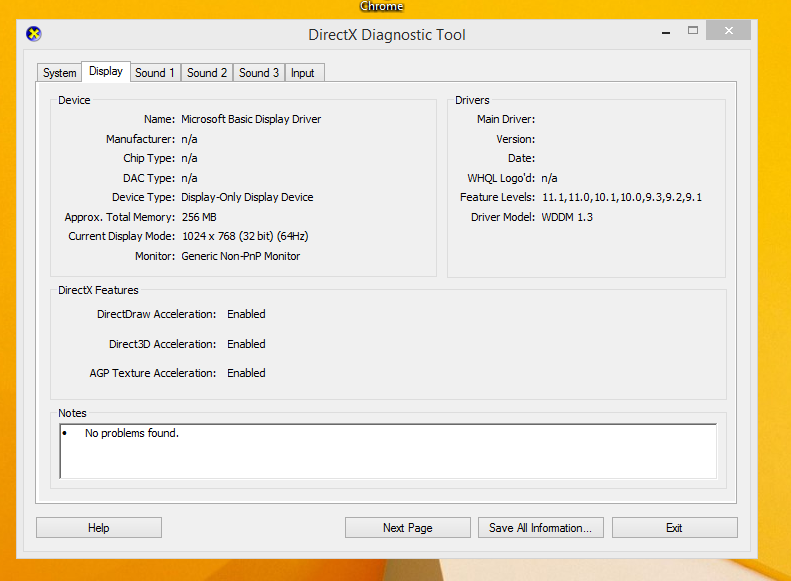The height and width of the screenshot is (581, 791).
Task: Click the 'Current Display Mode:' label
Action: [122, 236]
